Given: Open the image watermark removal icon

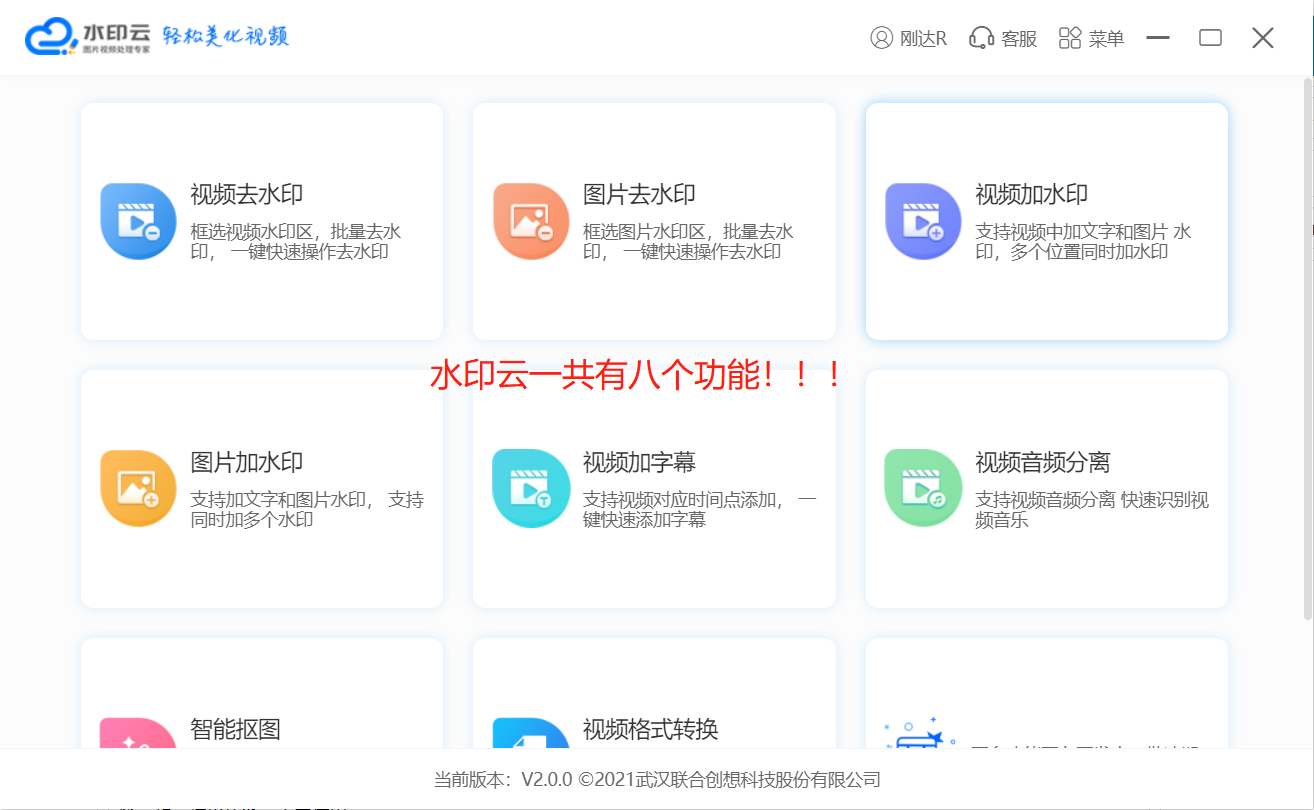Looking at the screenshot, I should (531, 221).
